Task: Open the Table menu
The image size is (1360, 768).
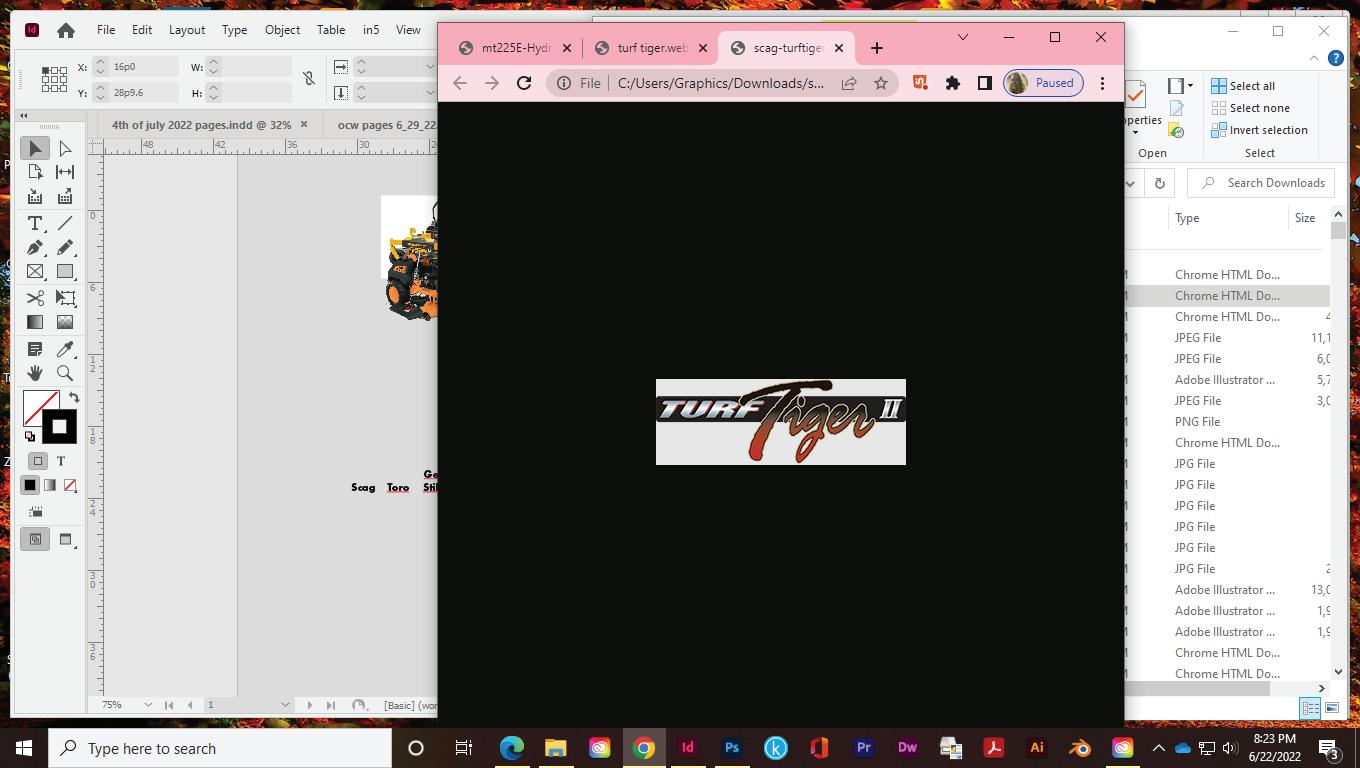Action: pos(331,30)
